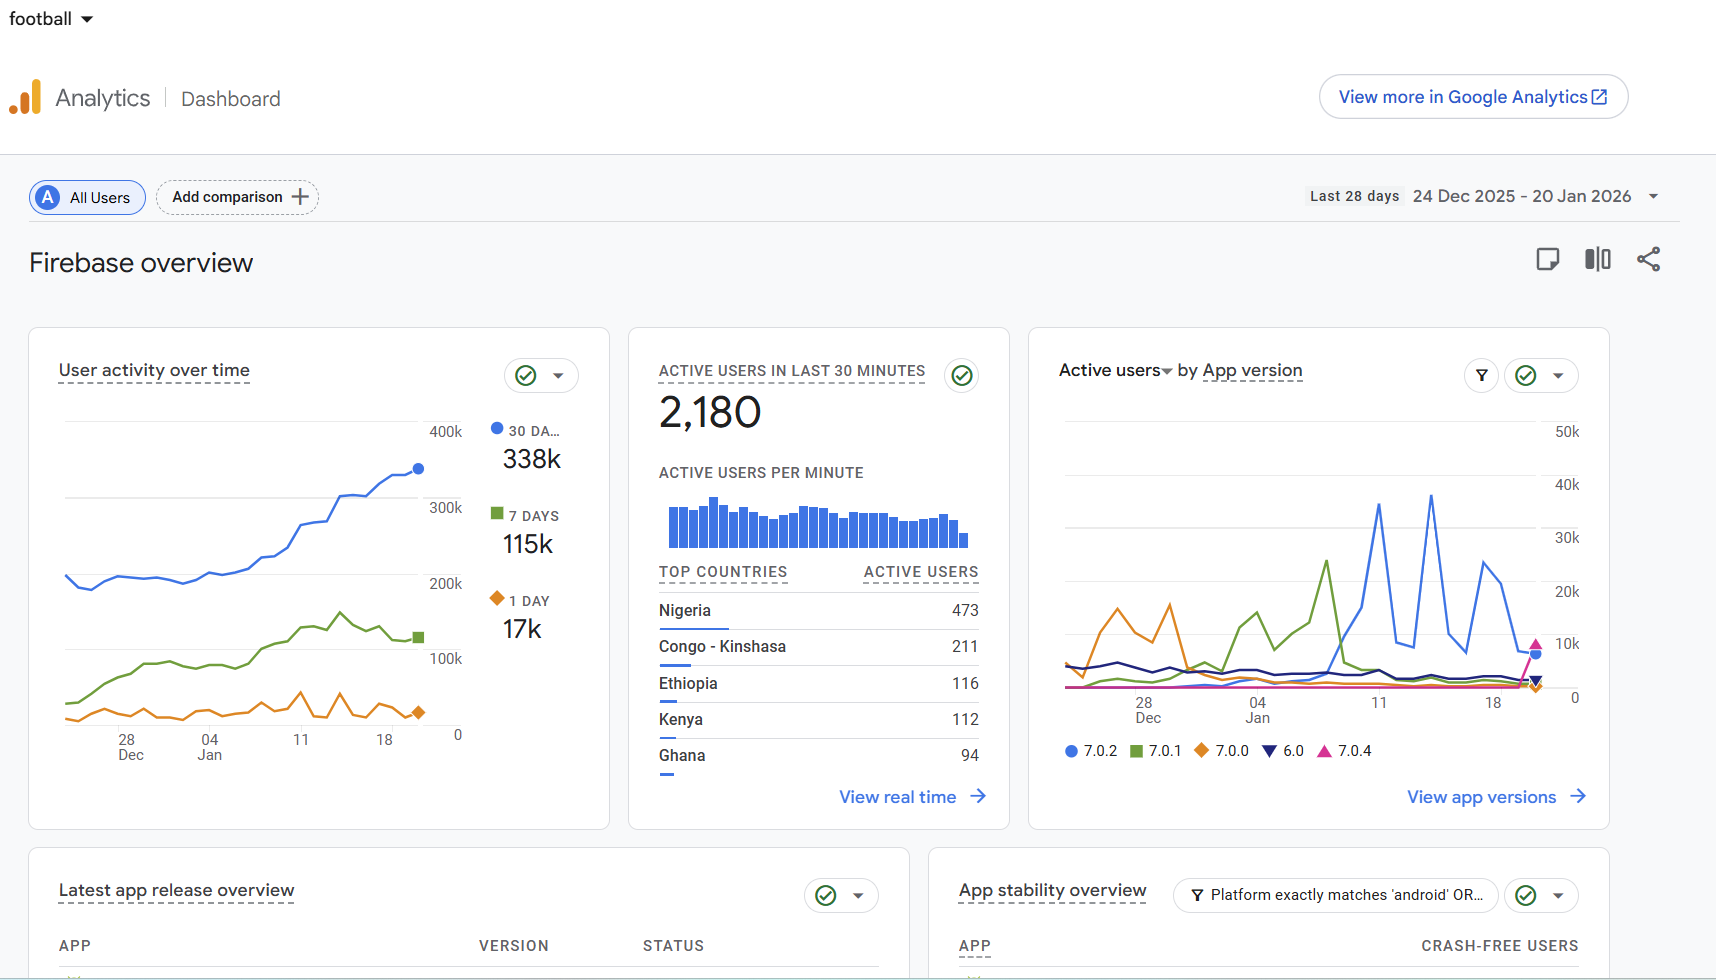Click the Platform exactly matches android filter chip

click(1336, 896)
